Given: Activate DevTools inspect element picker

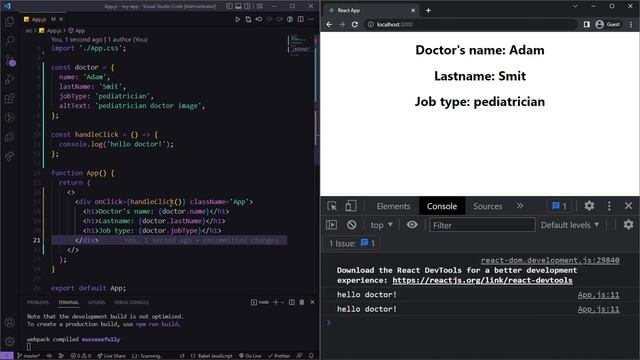Looking at the screenshot, I should point(332,206).
